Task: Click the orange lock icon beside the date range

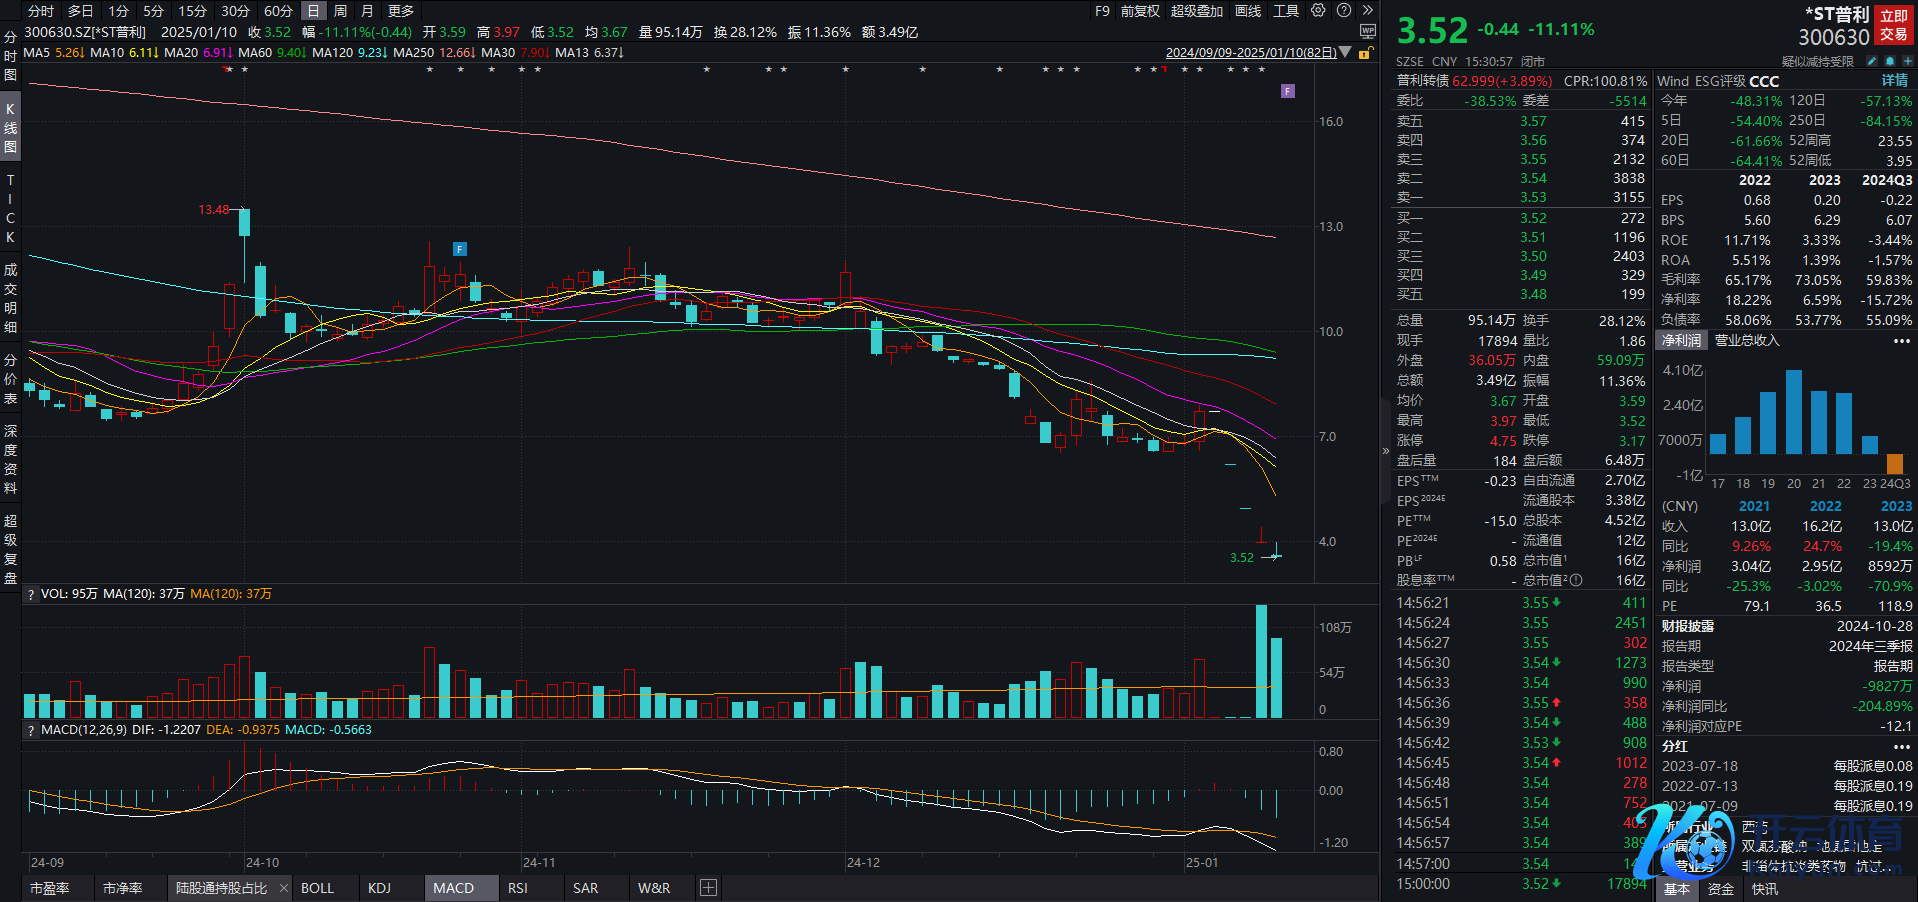Action: coord(1364,53)
